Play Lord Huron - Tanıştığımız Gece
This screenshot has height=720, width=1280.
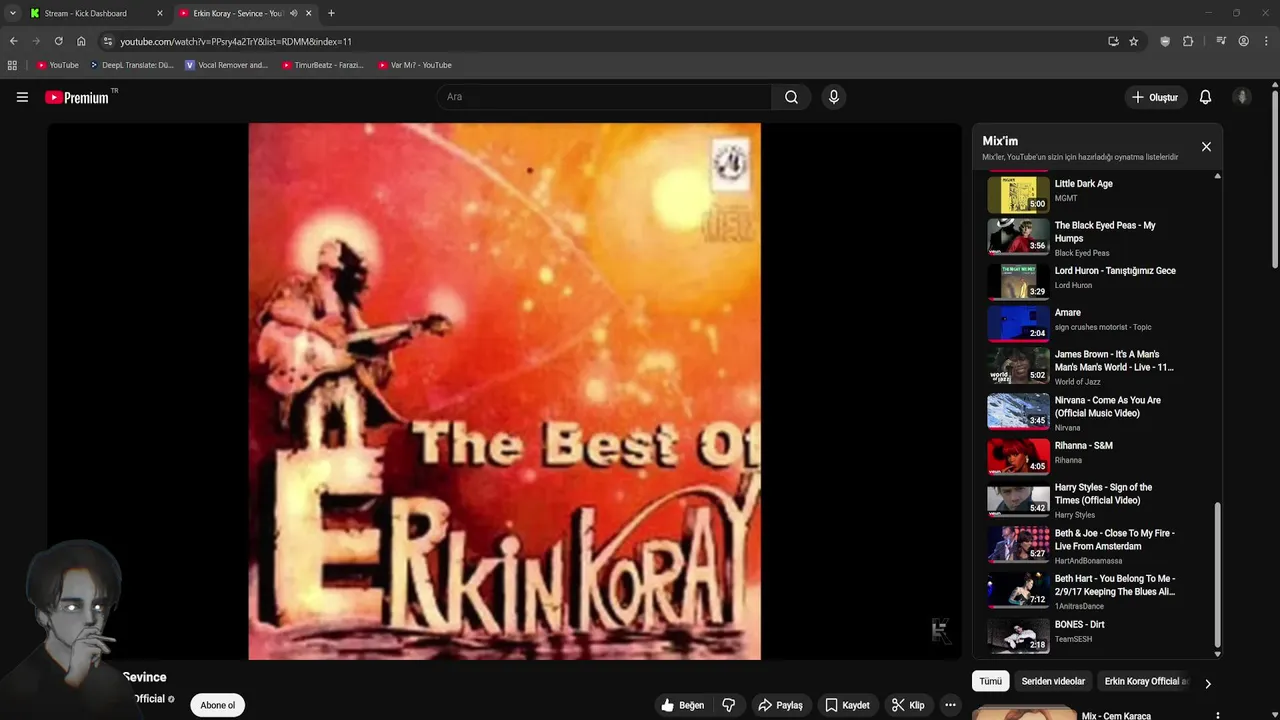[x=1095, y=281]
